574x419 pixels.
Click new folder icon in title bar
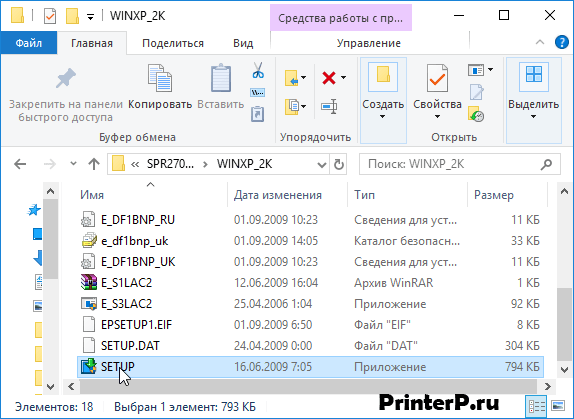click(72, 16)
